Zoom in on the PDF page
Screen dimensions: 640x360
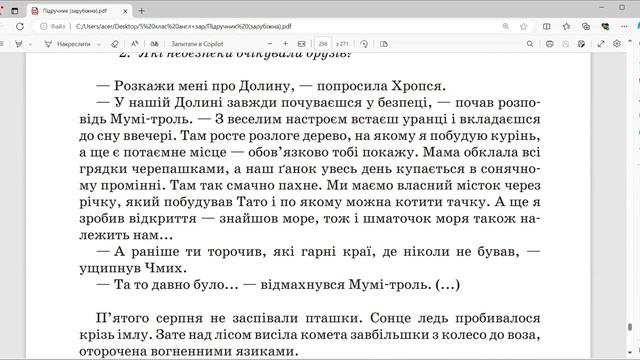[285, 44]
